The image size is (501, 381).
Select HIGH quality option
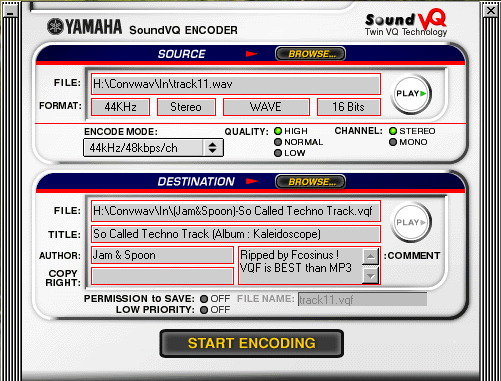click(x=291, y=131)
